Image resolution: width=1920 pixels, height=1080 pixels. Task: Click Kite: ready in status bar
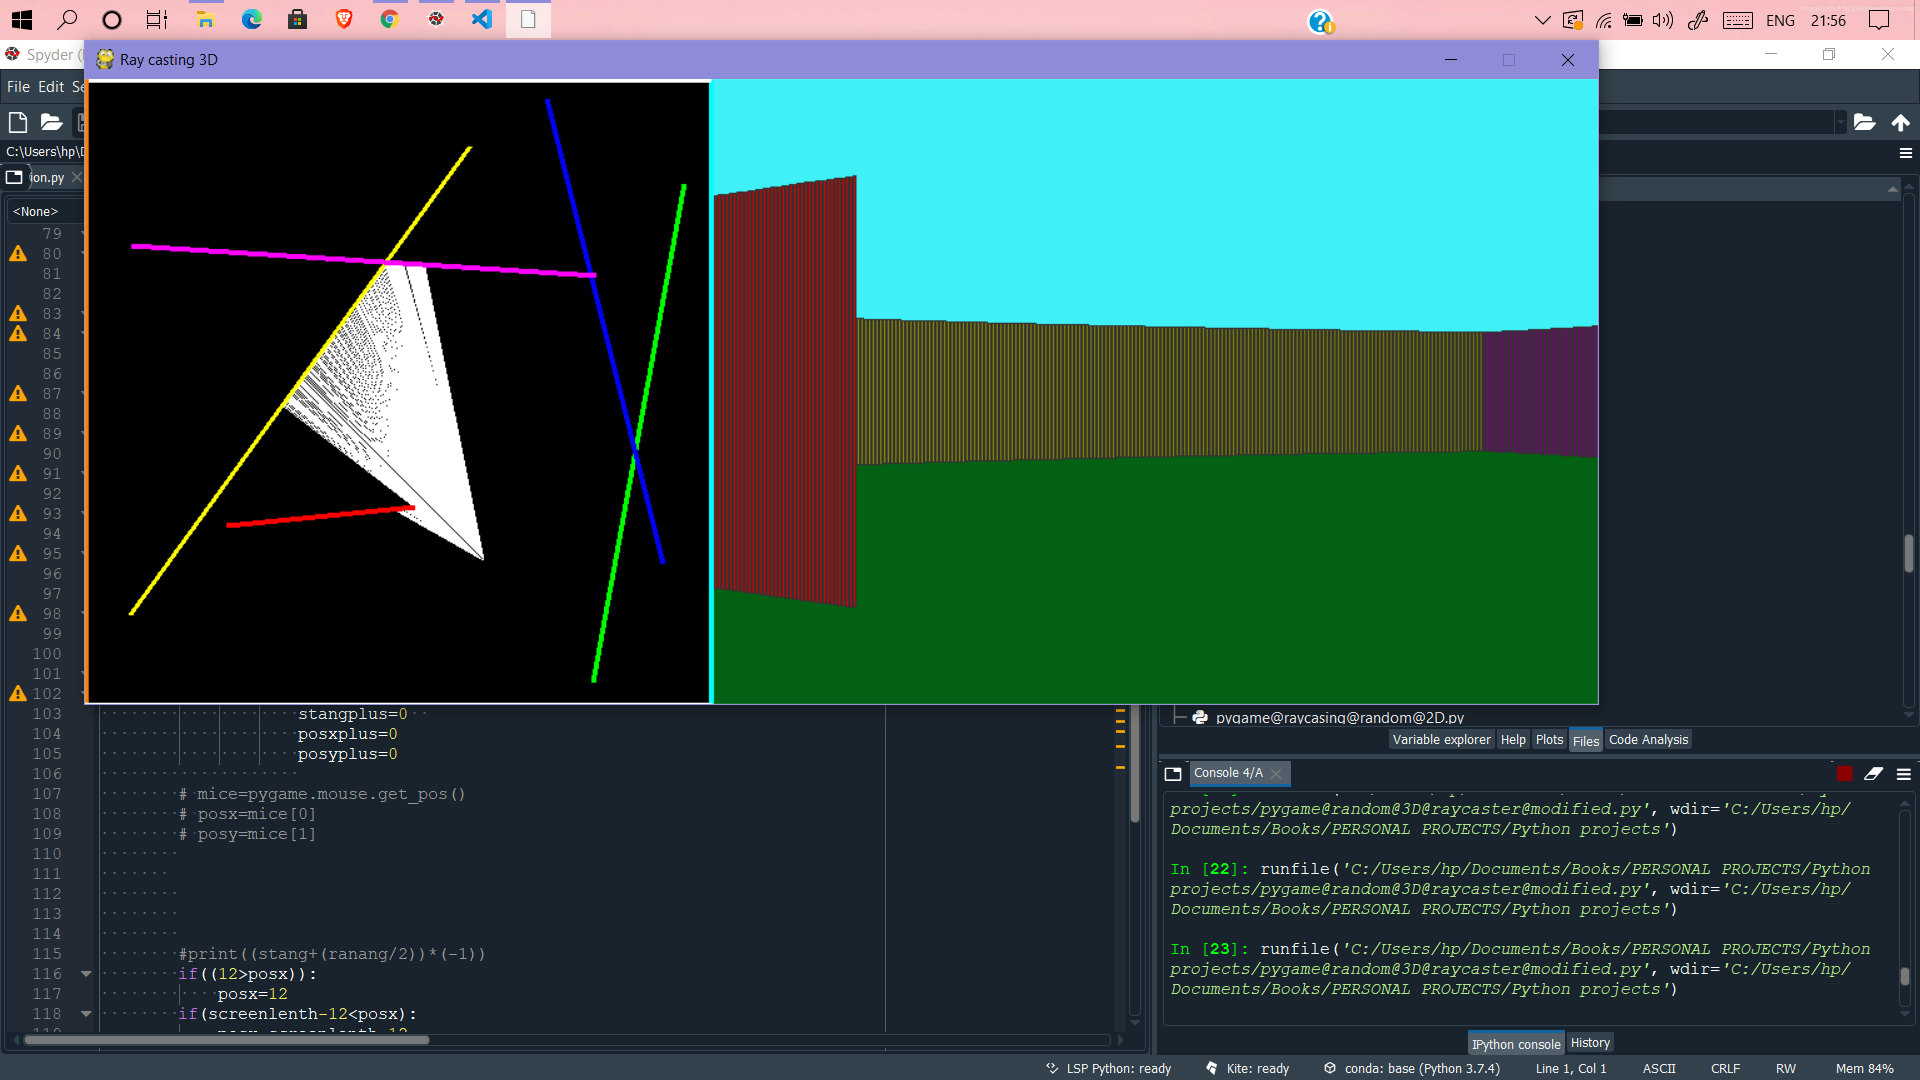1247,1068
